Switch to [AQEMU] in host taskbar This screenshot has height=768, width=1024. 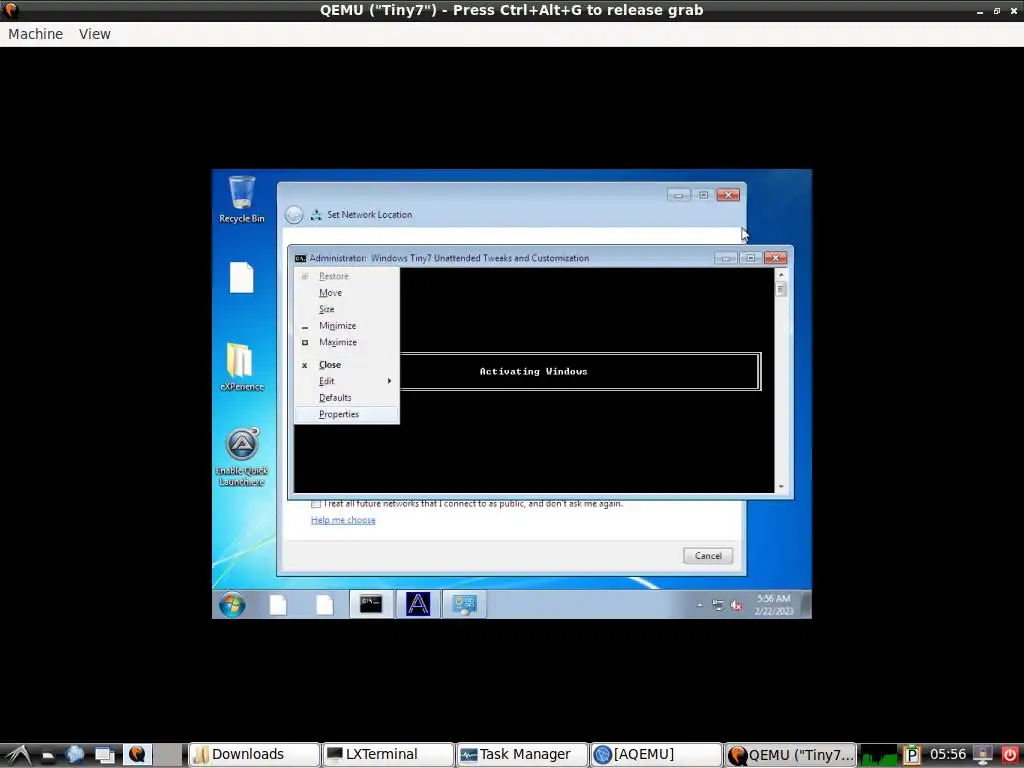(656, 754)
